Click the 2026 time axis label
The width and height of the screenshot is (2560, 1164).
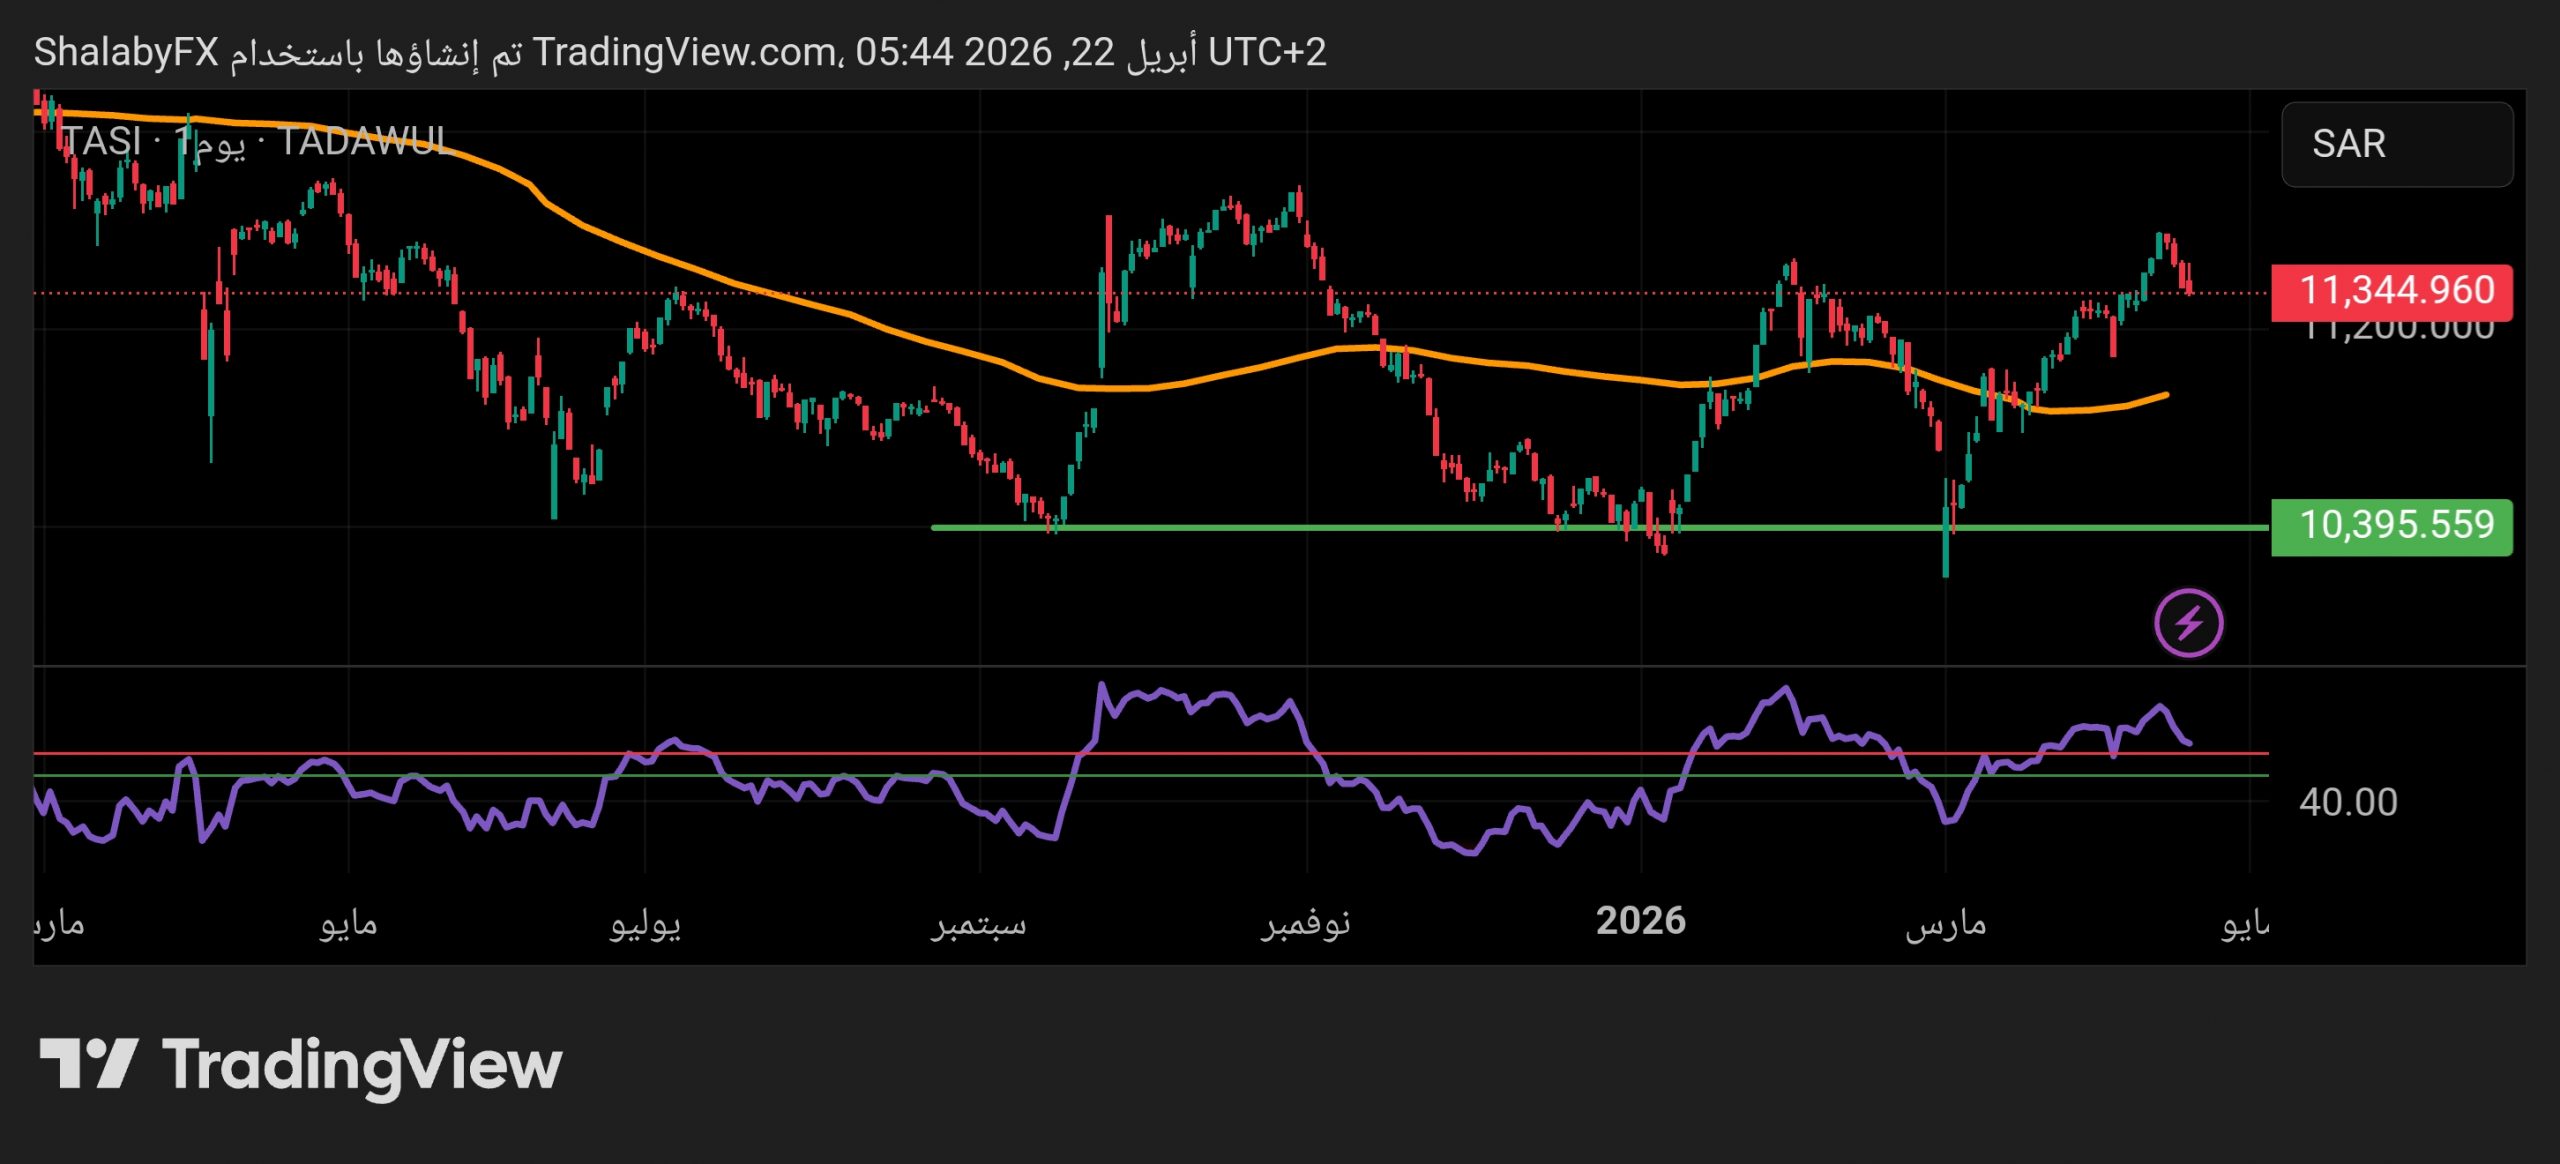coord(1640,921)
